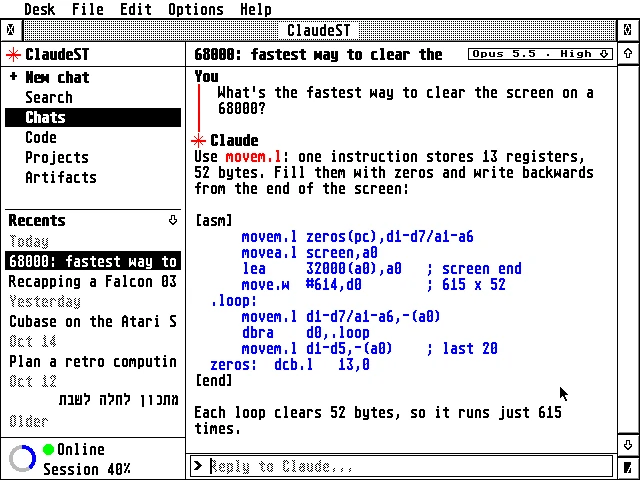This screenshot has height=480, width=640.
Task: Click the window close box icon
Action: point(11,30)
